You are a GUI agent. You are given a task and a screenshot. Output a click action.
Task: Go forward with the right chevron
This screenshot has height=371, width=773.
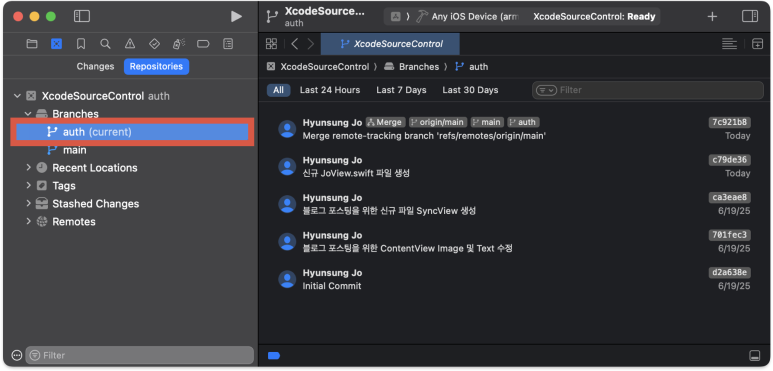click(311, 44)
